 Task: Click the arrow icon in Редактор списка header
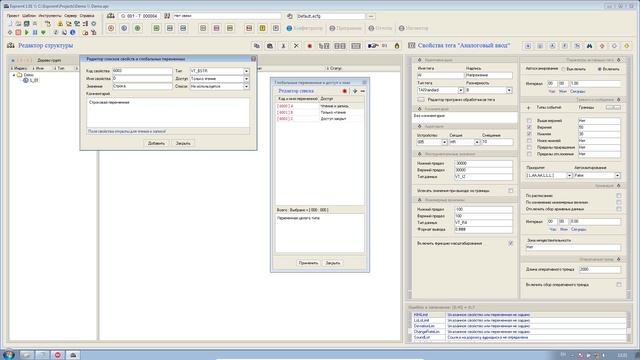pos(355,91)
